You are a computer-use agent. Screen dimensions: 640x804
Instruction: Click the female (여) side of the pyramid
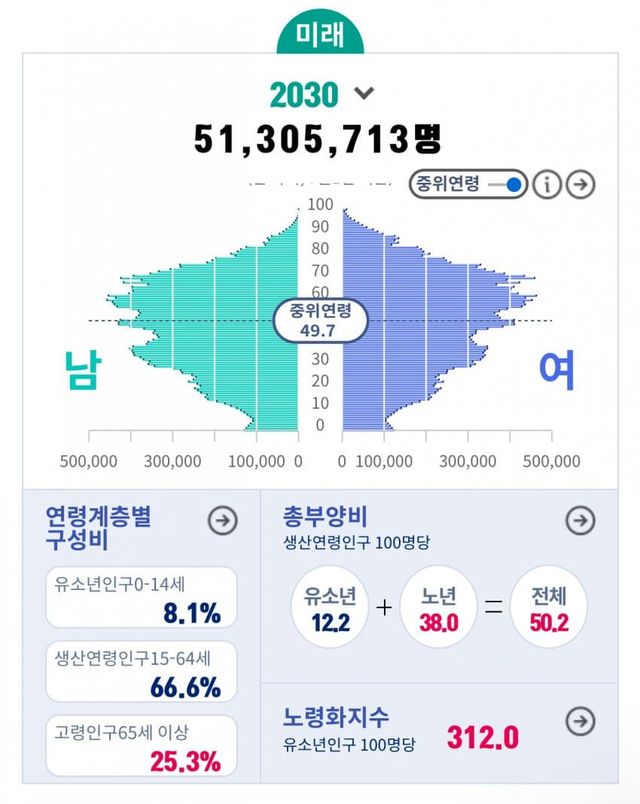click(440, 330)
